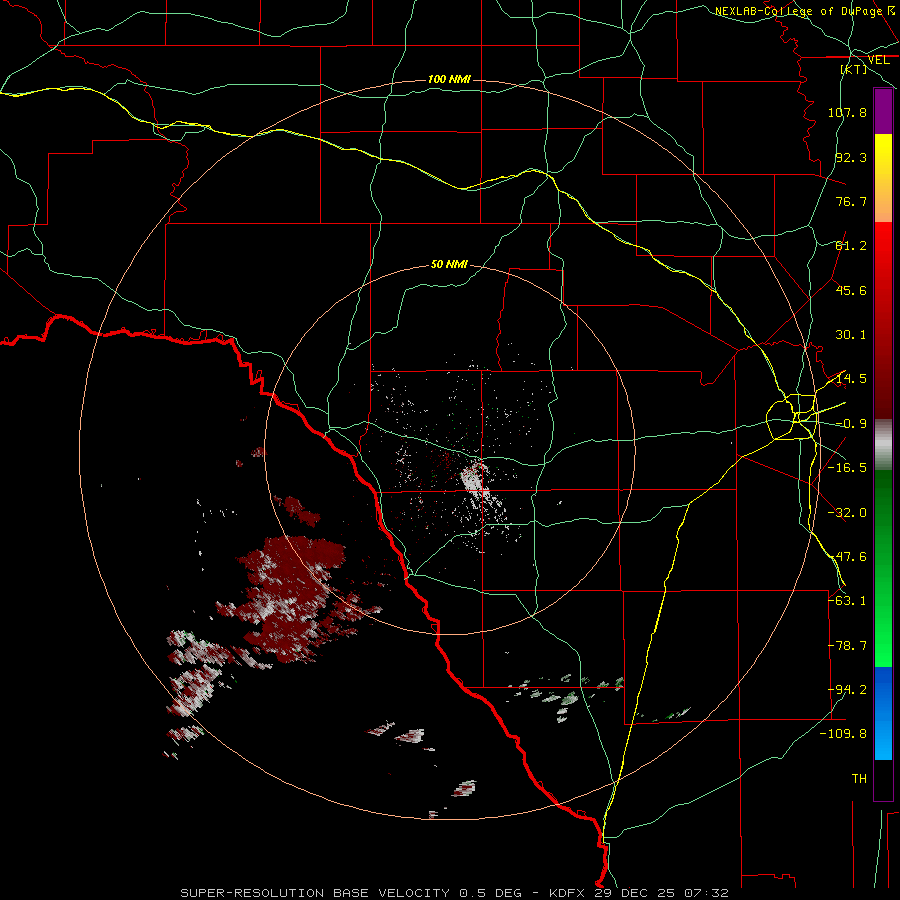This screenshot has width=900, height=900.
Task: Click the 76.7 value on velocity scale
Action: pos(851,201)
